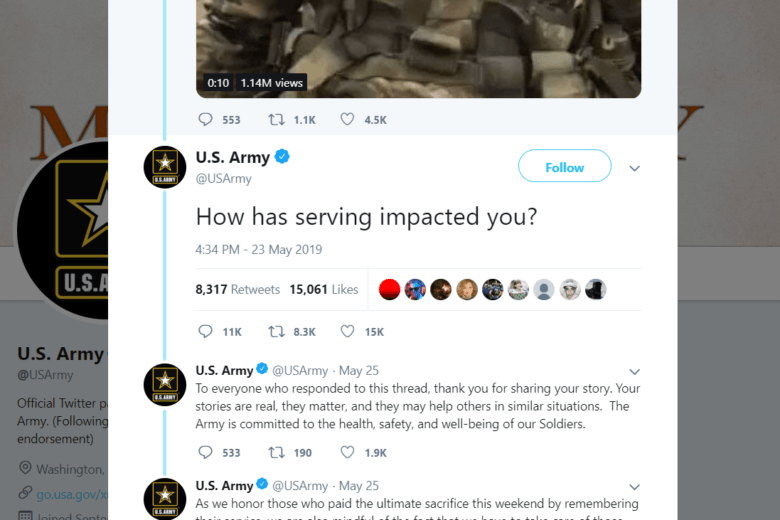
Task: Retweet the 'How has serving impacted you?' tweet
Action: [x=277, y=331]
